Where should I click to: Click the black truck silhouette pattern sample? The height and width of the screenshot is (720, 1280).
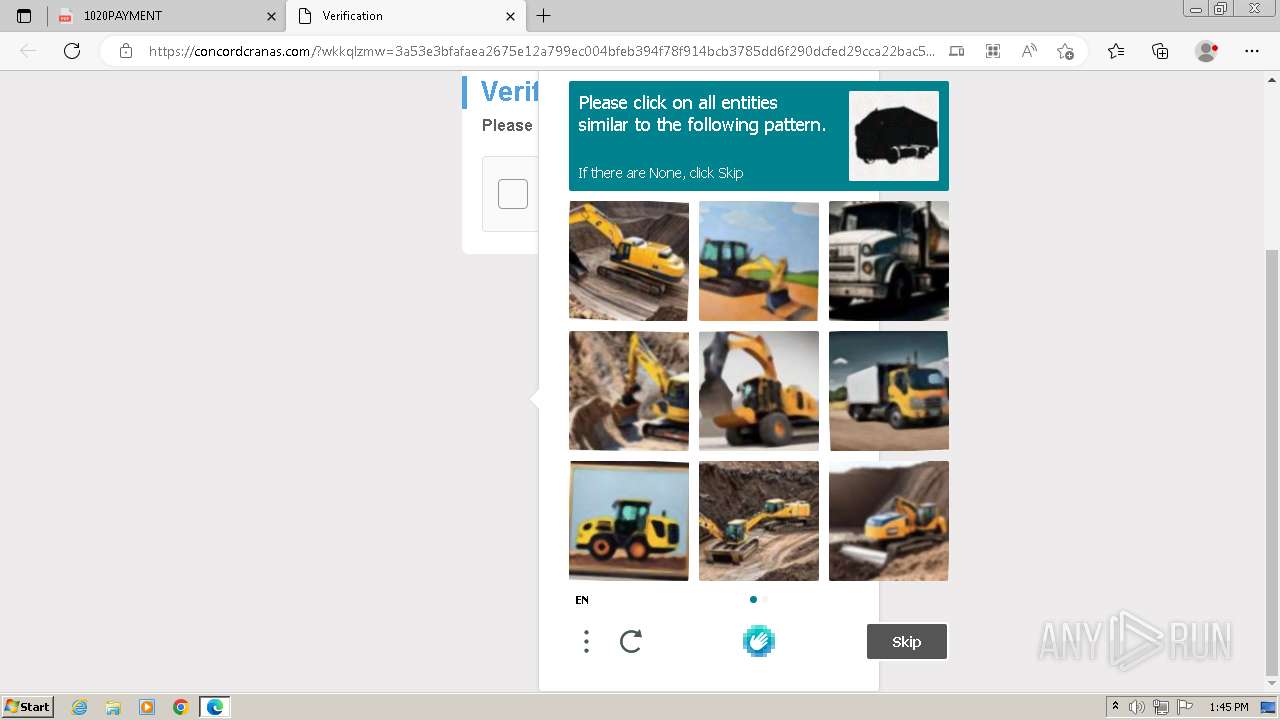pyautogui.click(x=894, y=136)
